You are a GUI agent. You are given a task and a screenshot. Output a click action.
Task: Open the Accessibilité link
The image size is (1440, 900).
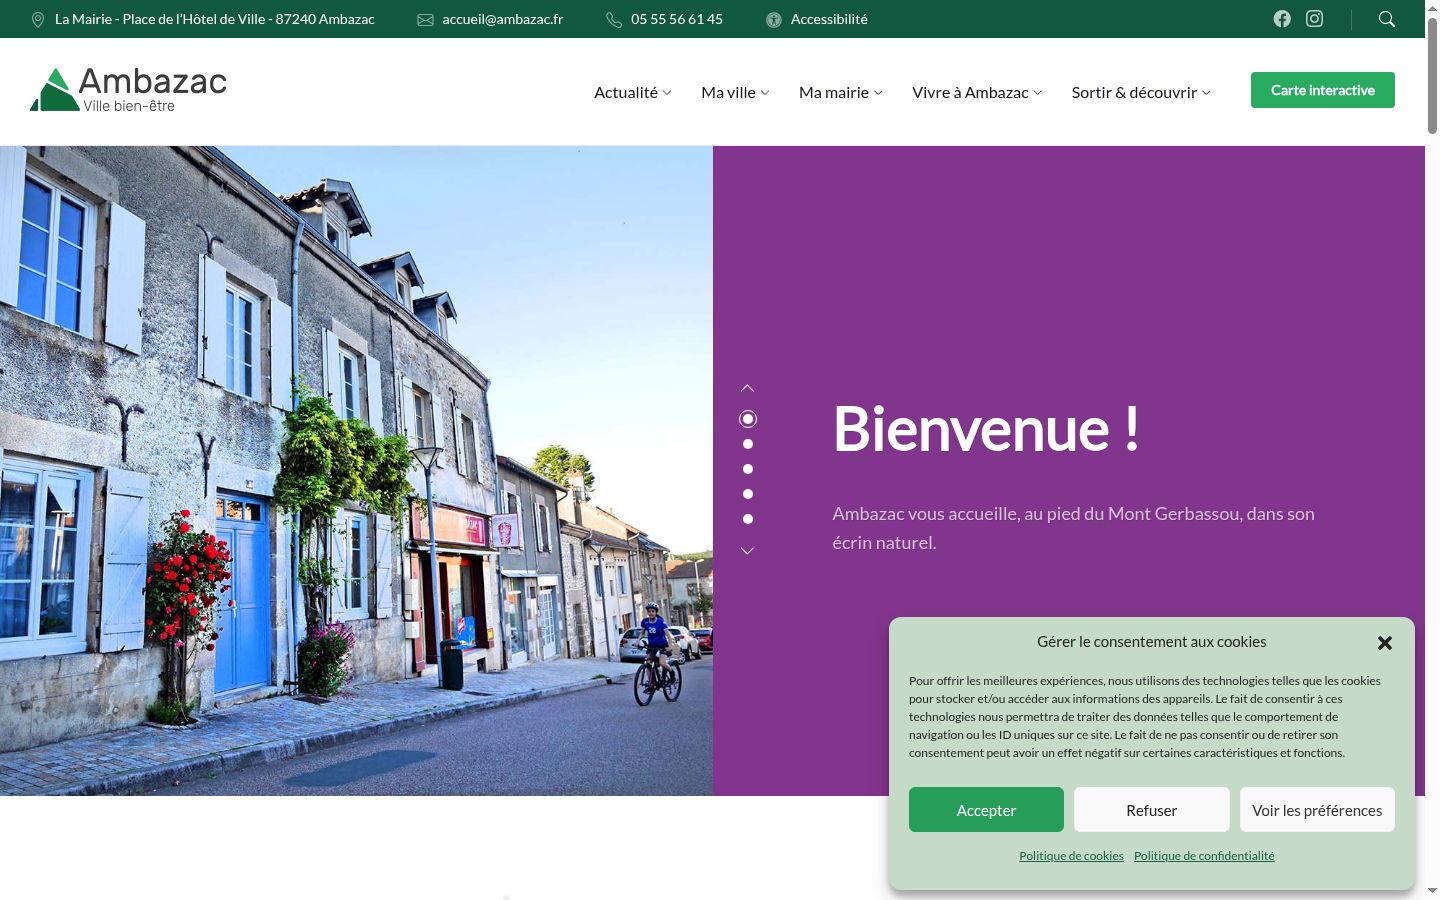click(x=829, y=19)
